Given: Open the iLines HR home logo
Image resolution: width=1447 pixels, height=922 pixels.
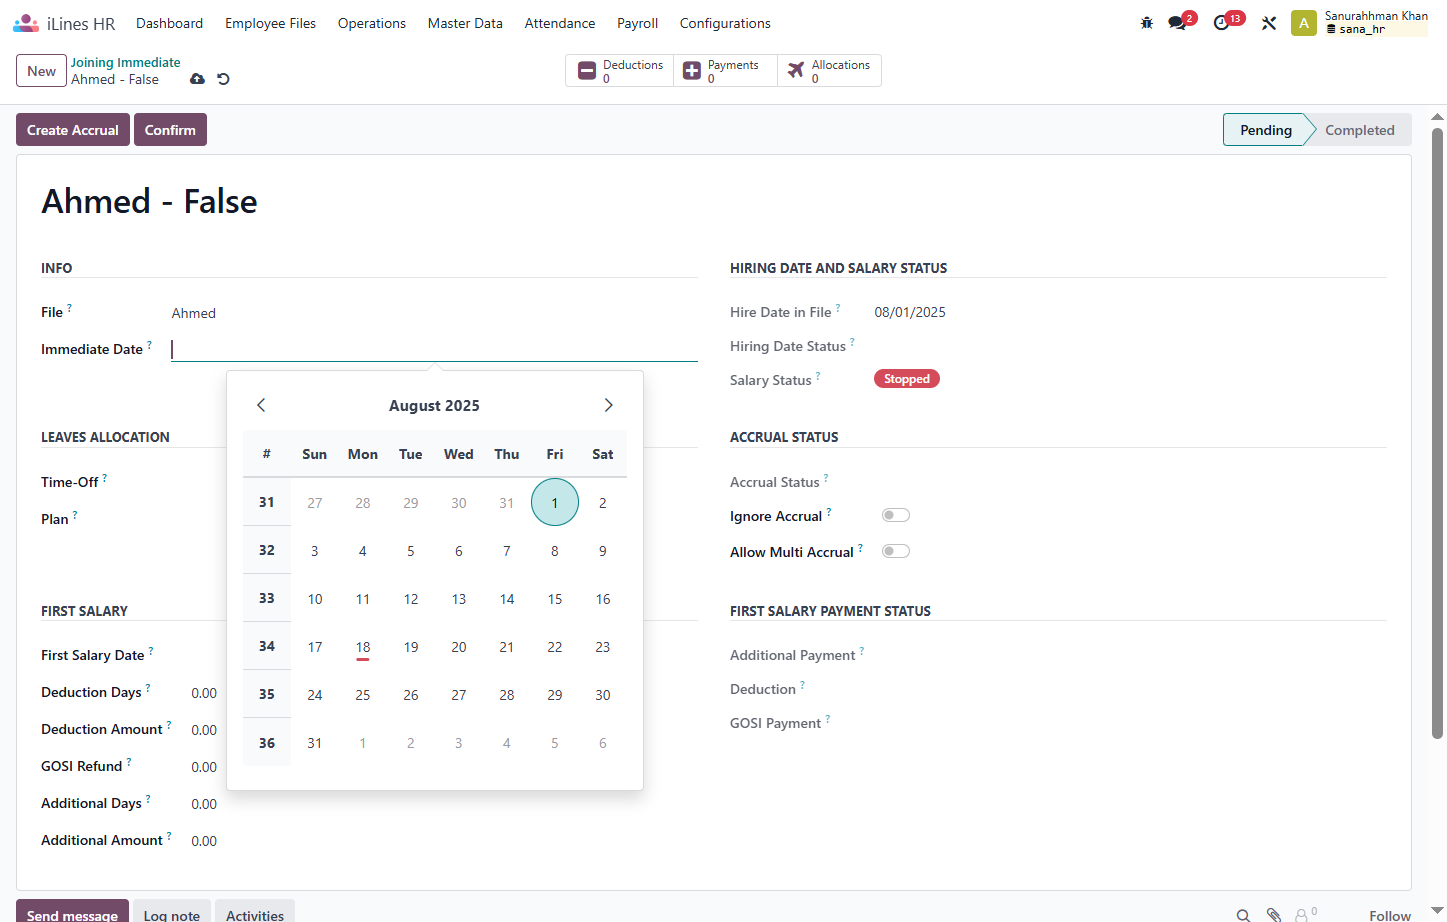Looking at the screenshot, I should coord(64,23).
